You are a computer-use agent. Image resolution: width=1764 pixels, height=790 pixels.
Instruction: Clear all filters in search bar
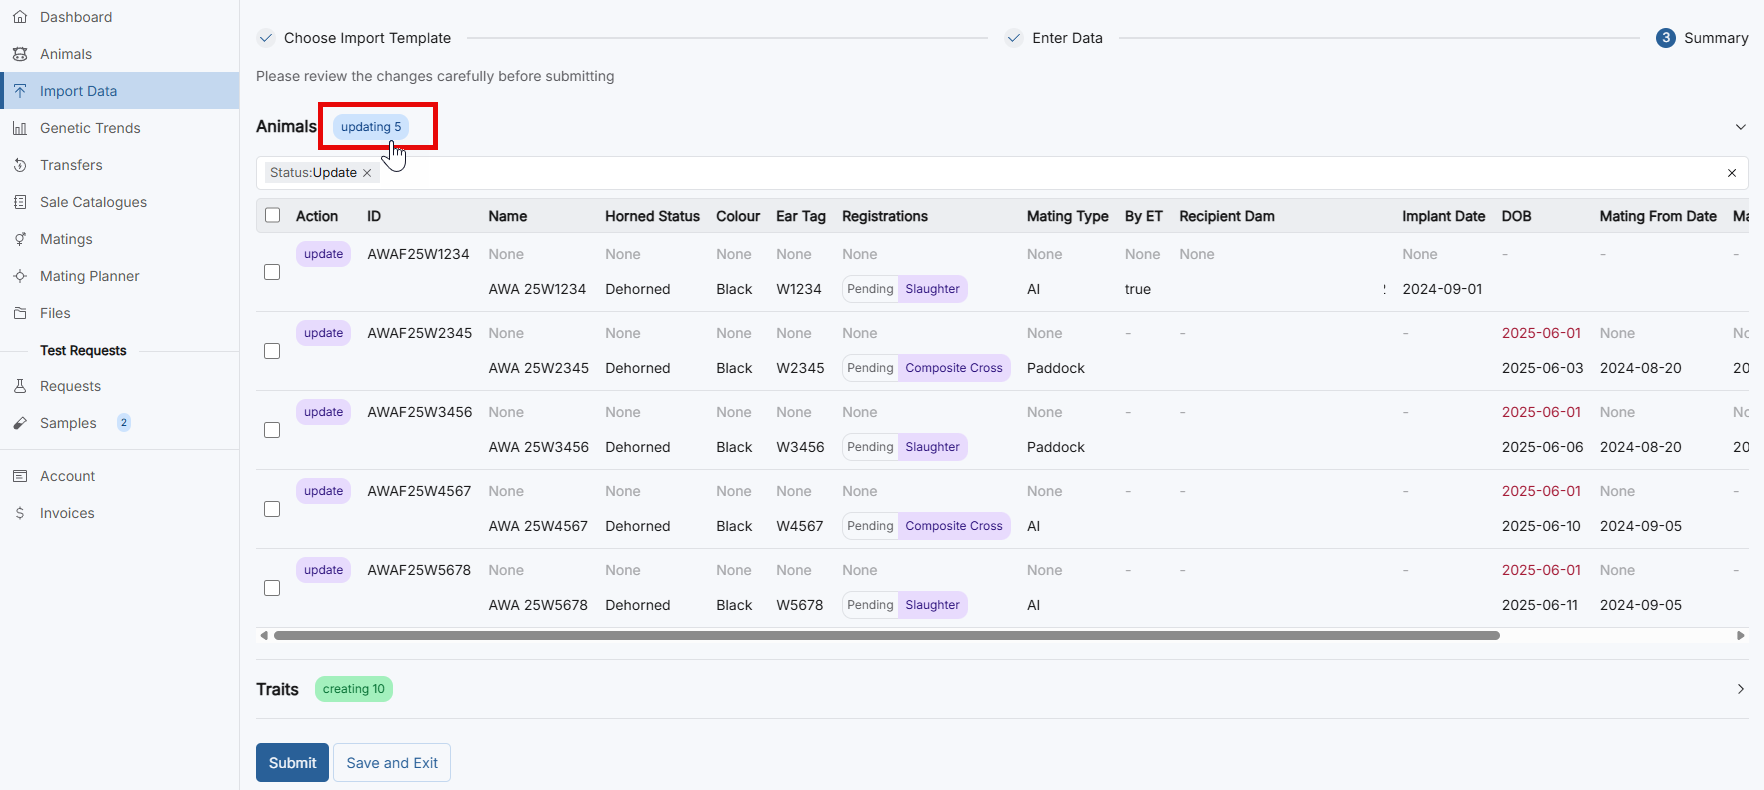click(x=1732, y=173)
